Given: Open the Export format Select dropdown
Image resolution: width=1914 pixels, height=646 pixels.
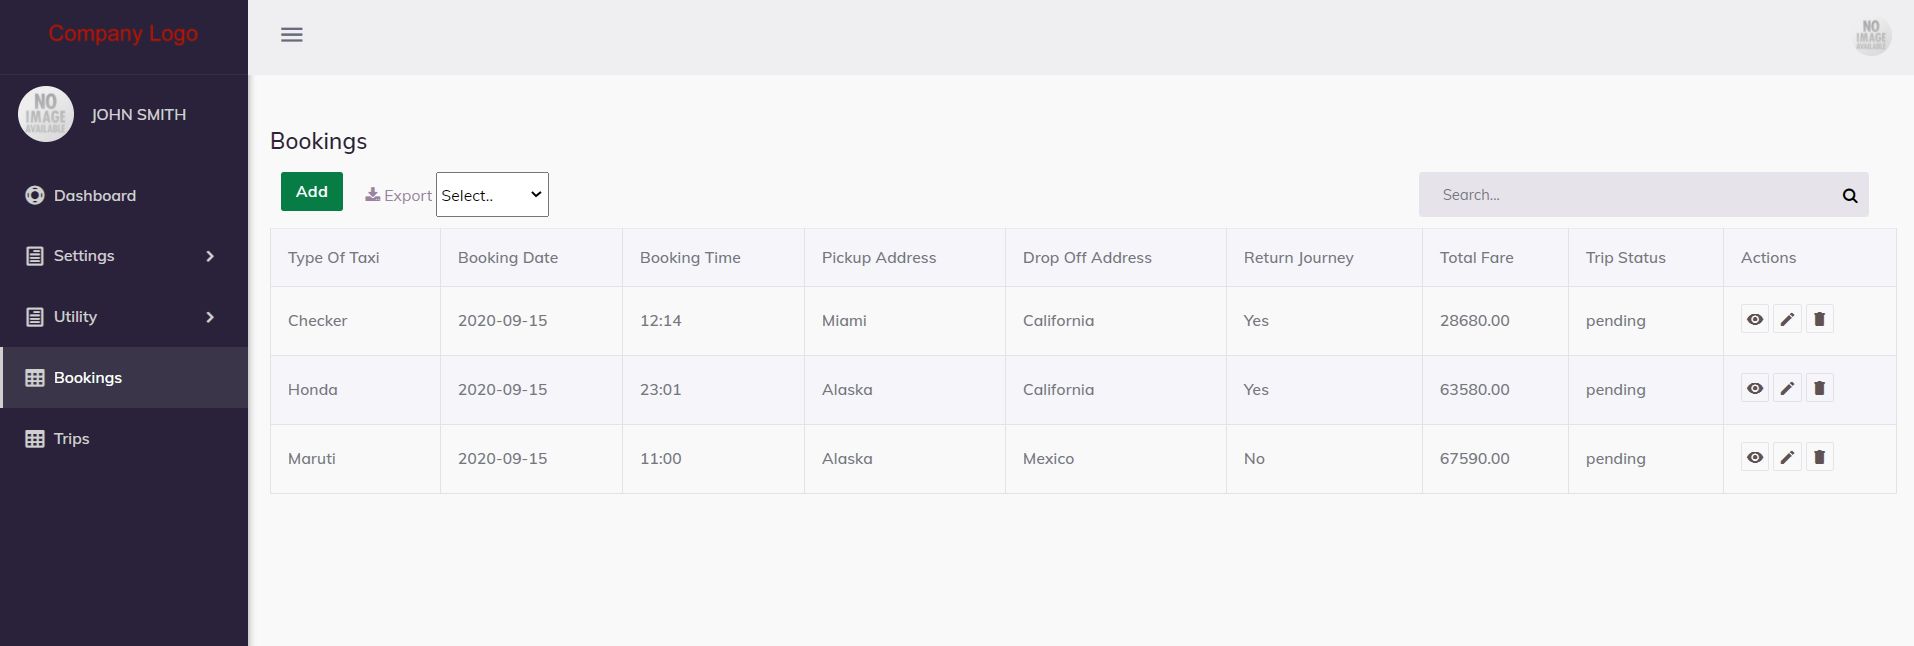Looking at the screenshot, I should [x=492, y=195].
